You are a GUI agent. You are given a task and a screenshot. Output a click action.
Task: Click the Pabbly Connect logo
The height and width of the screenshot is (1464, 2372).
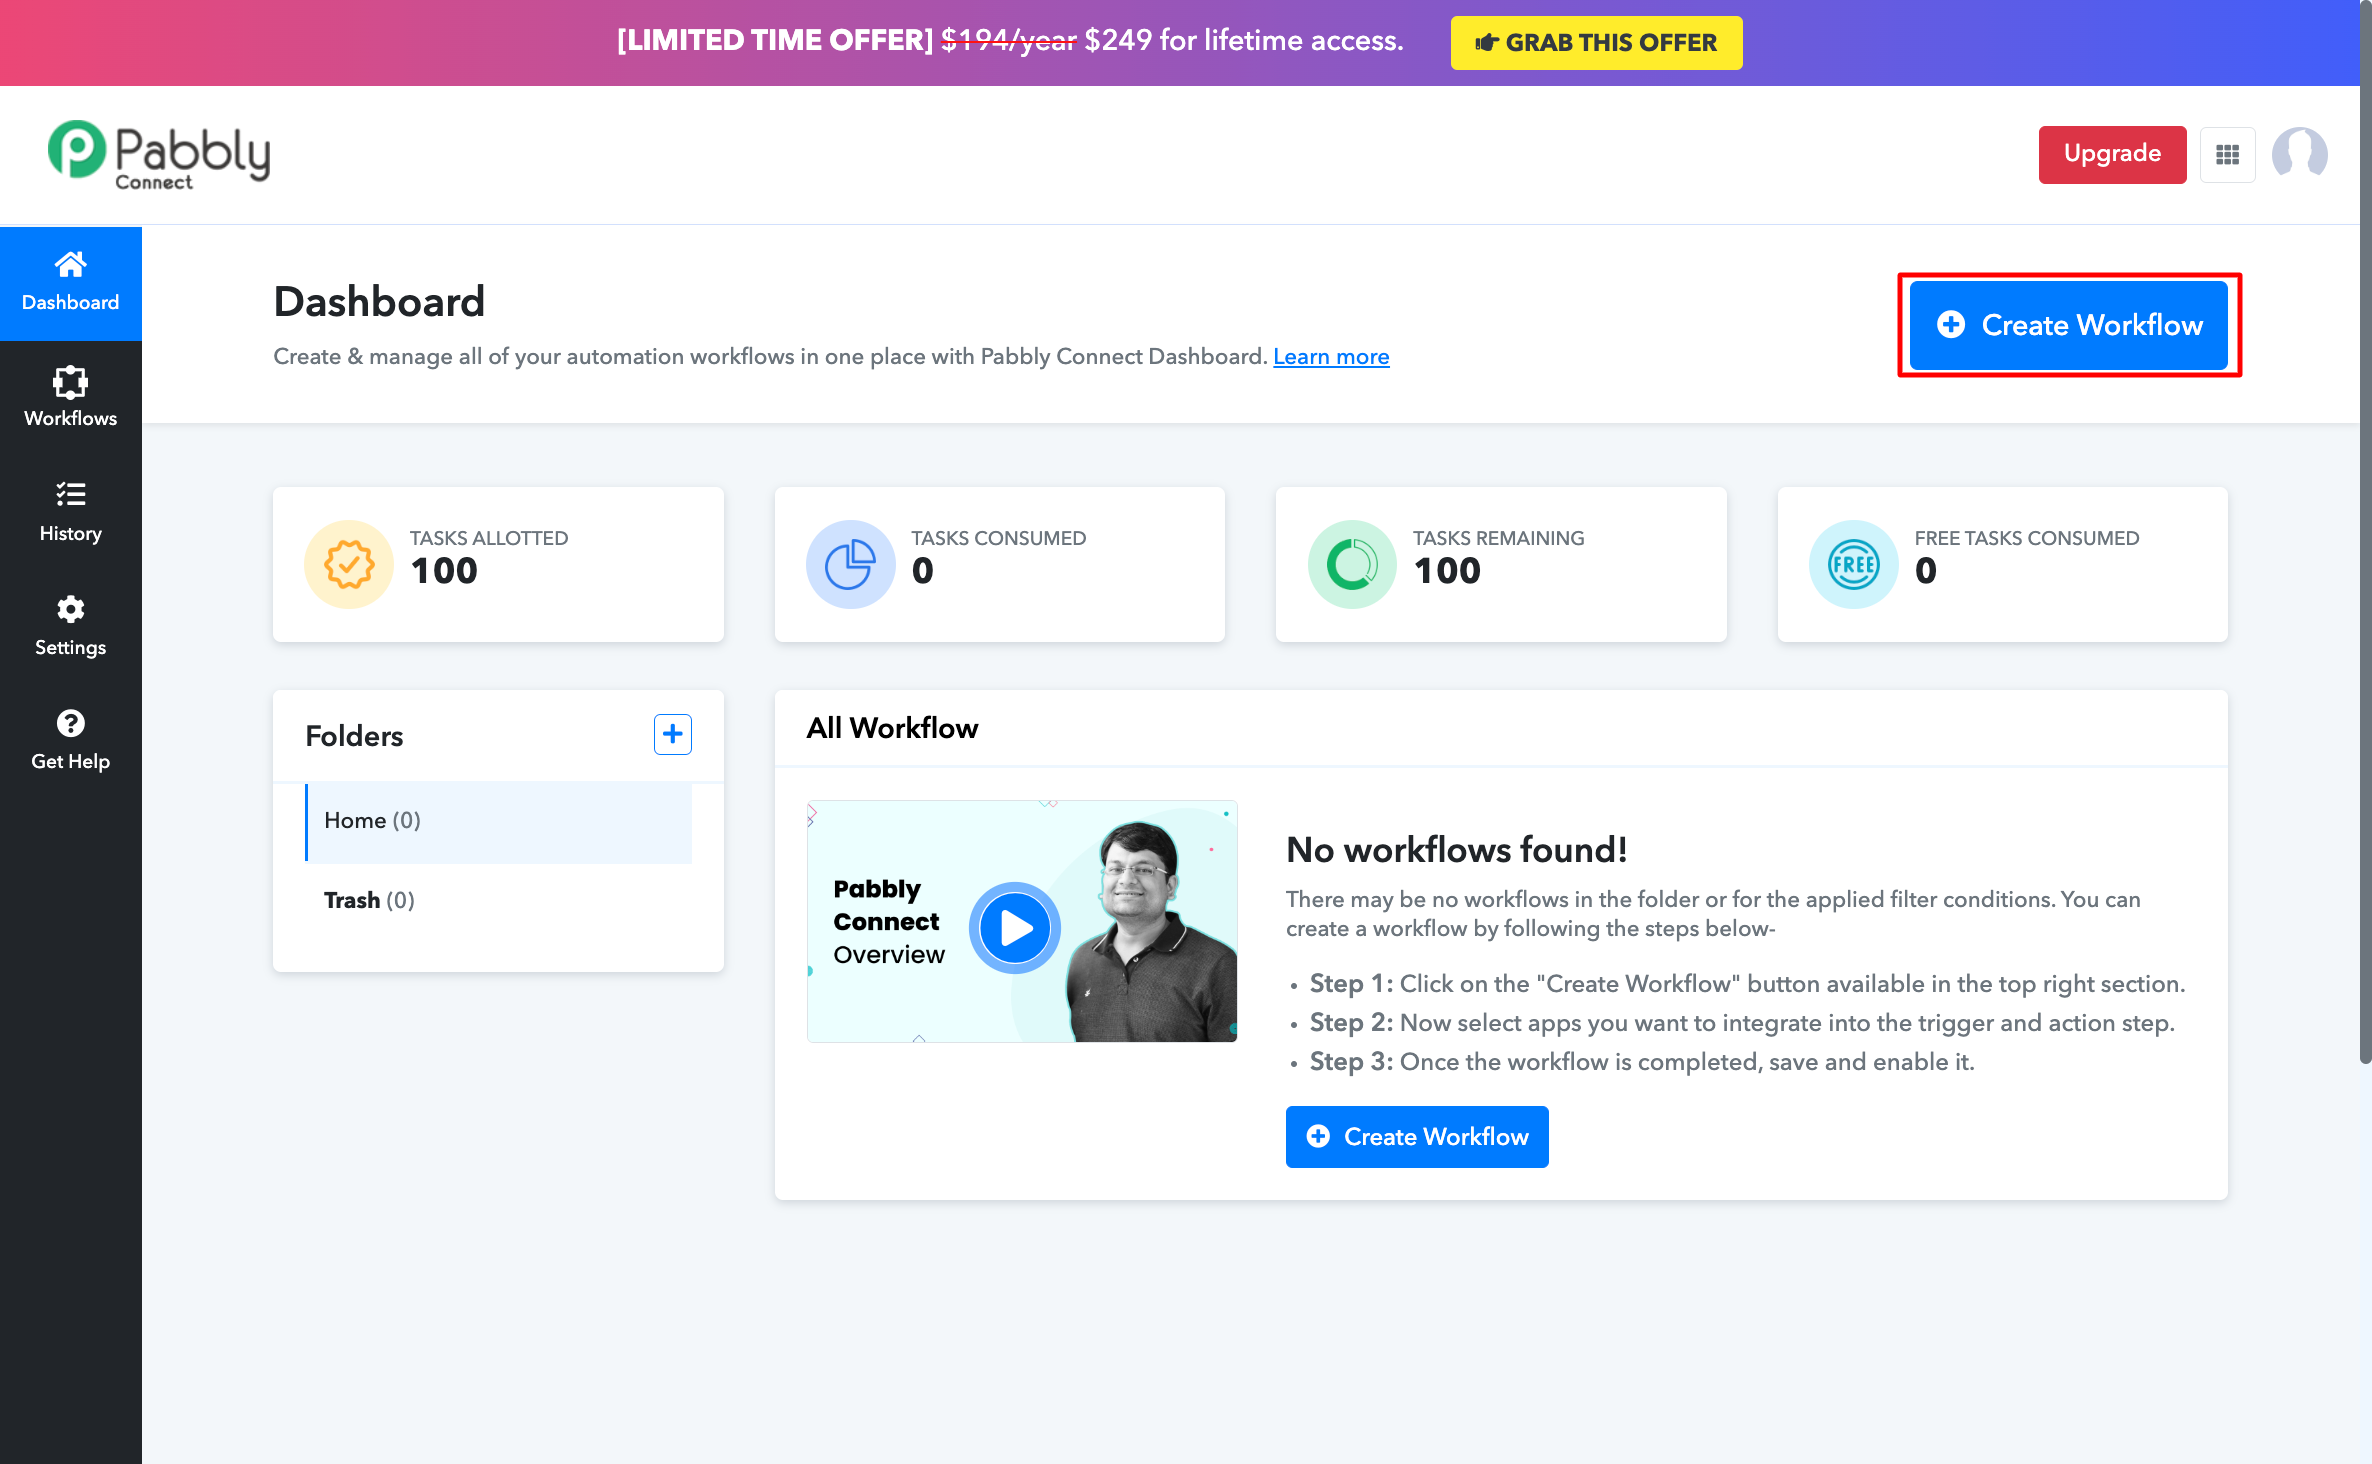point(159,155)
